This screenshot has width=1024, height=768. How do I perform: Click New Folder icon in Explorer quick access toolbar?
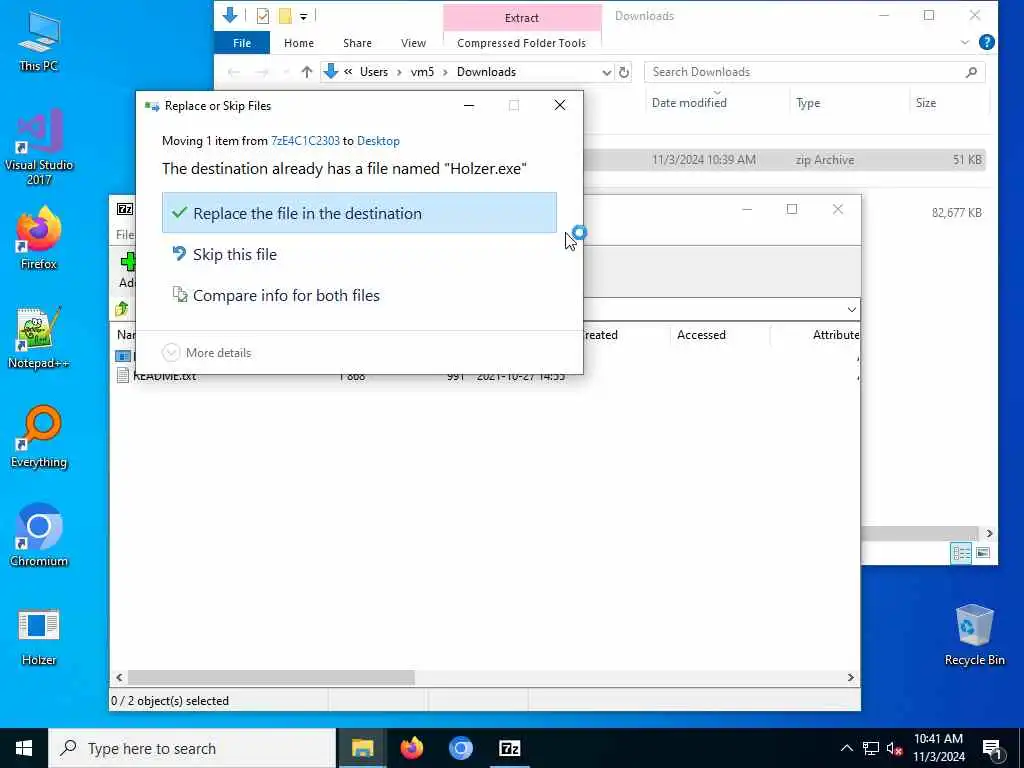tap(285, 16)
